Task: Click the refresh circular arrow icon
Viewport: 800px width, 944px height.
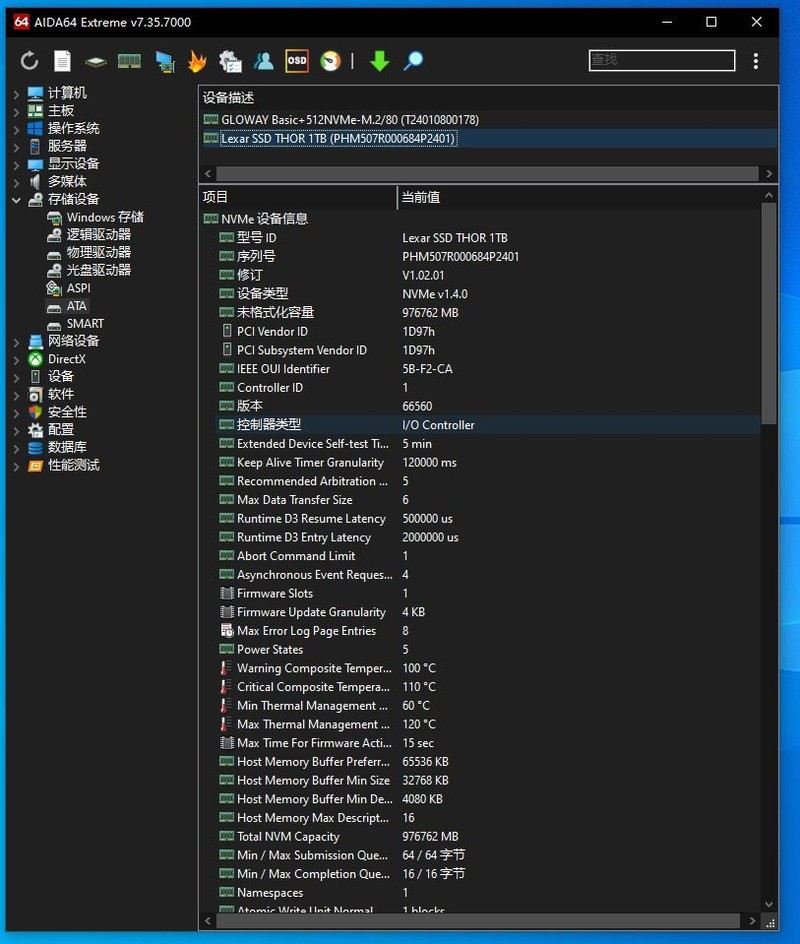Action: [30, 60]
